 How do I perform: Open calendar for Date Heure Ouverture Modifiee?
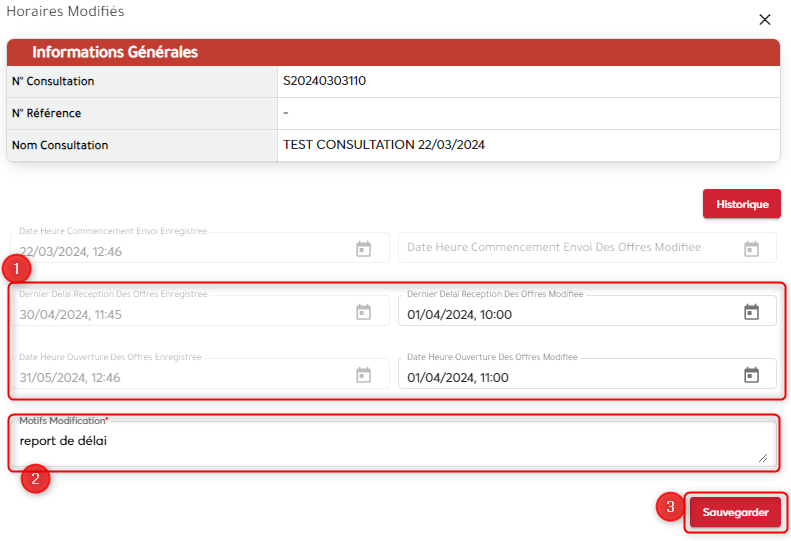tap(751, 376)
